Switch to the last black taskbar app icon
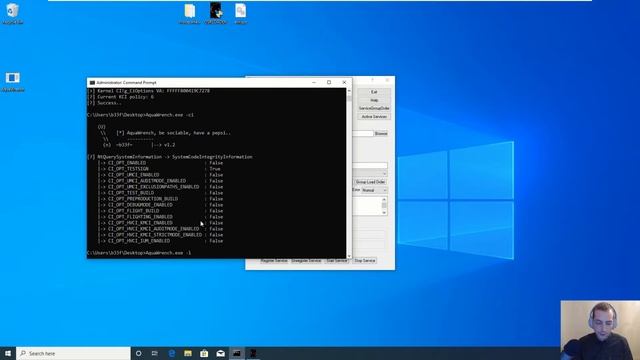Viewport: 640px width, 360px height. pos(253,353)
